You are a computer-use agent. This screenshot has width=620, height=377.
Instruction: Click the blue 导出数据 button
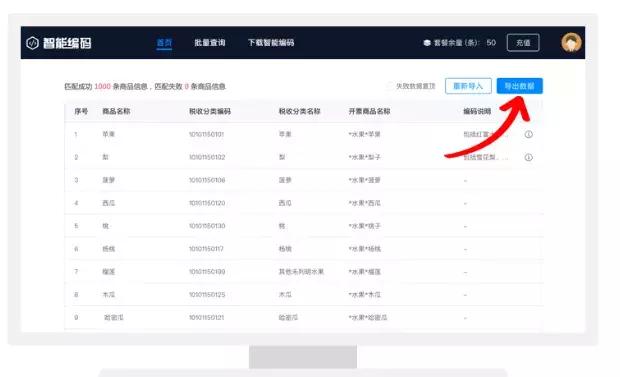[520, 86]
